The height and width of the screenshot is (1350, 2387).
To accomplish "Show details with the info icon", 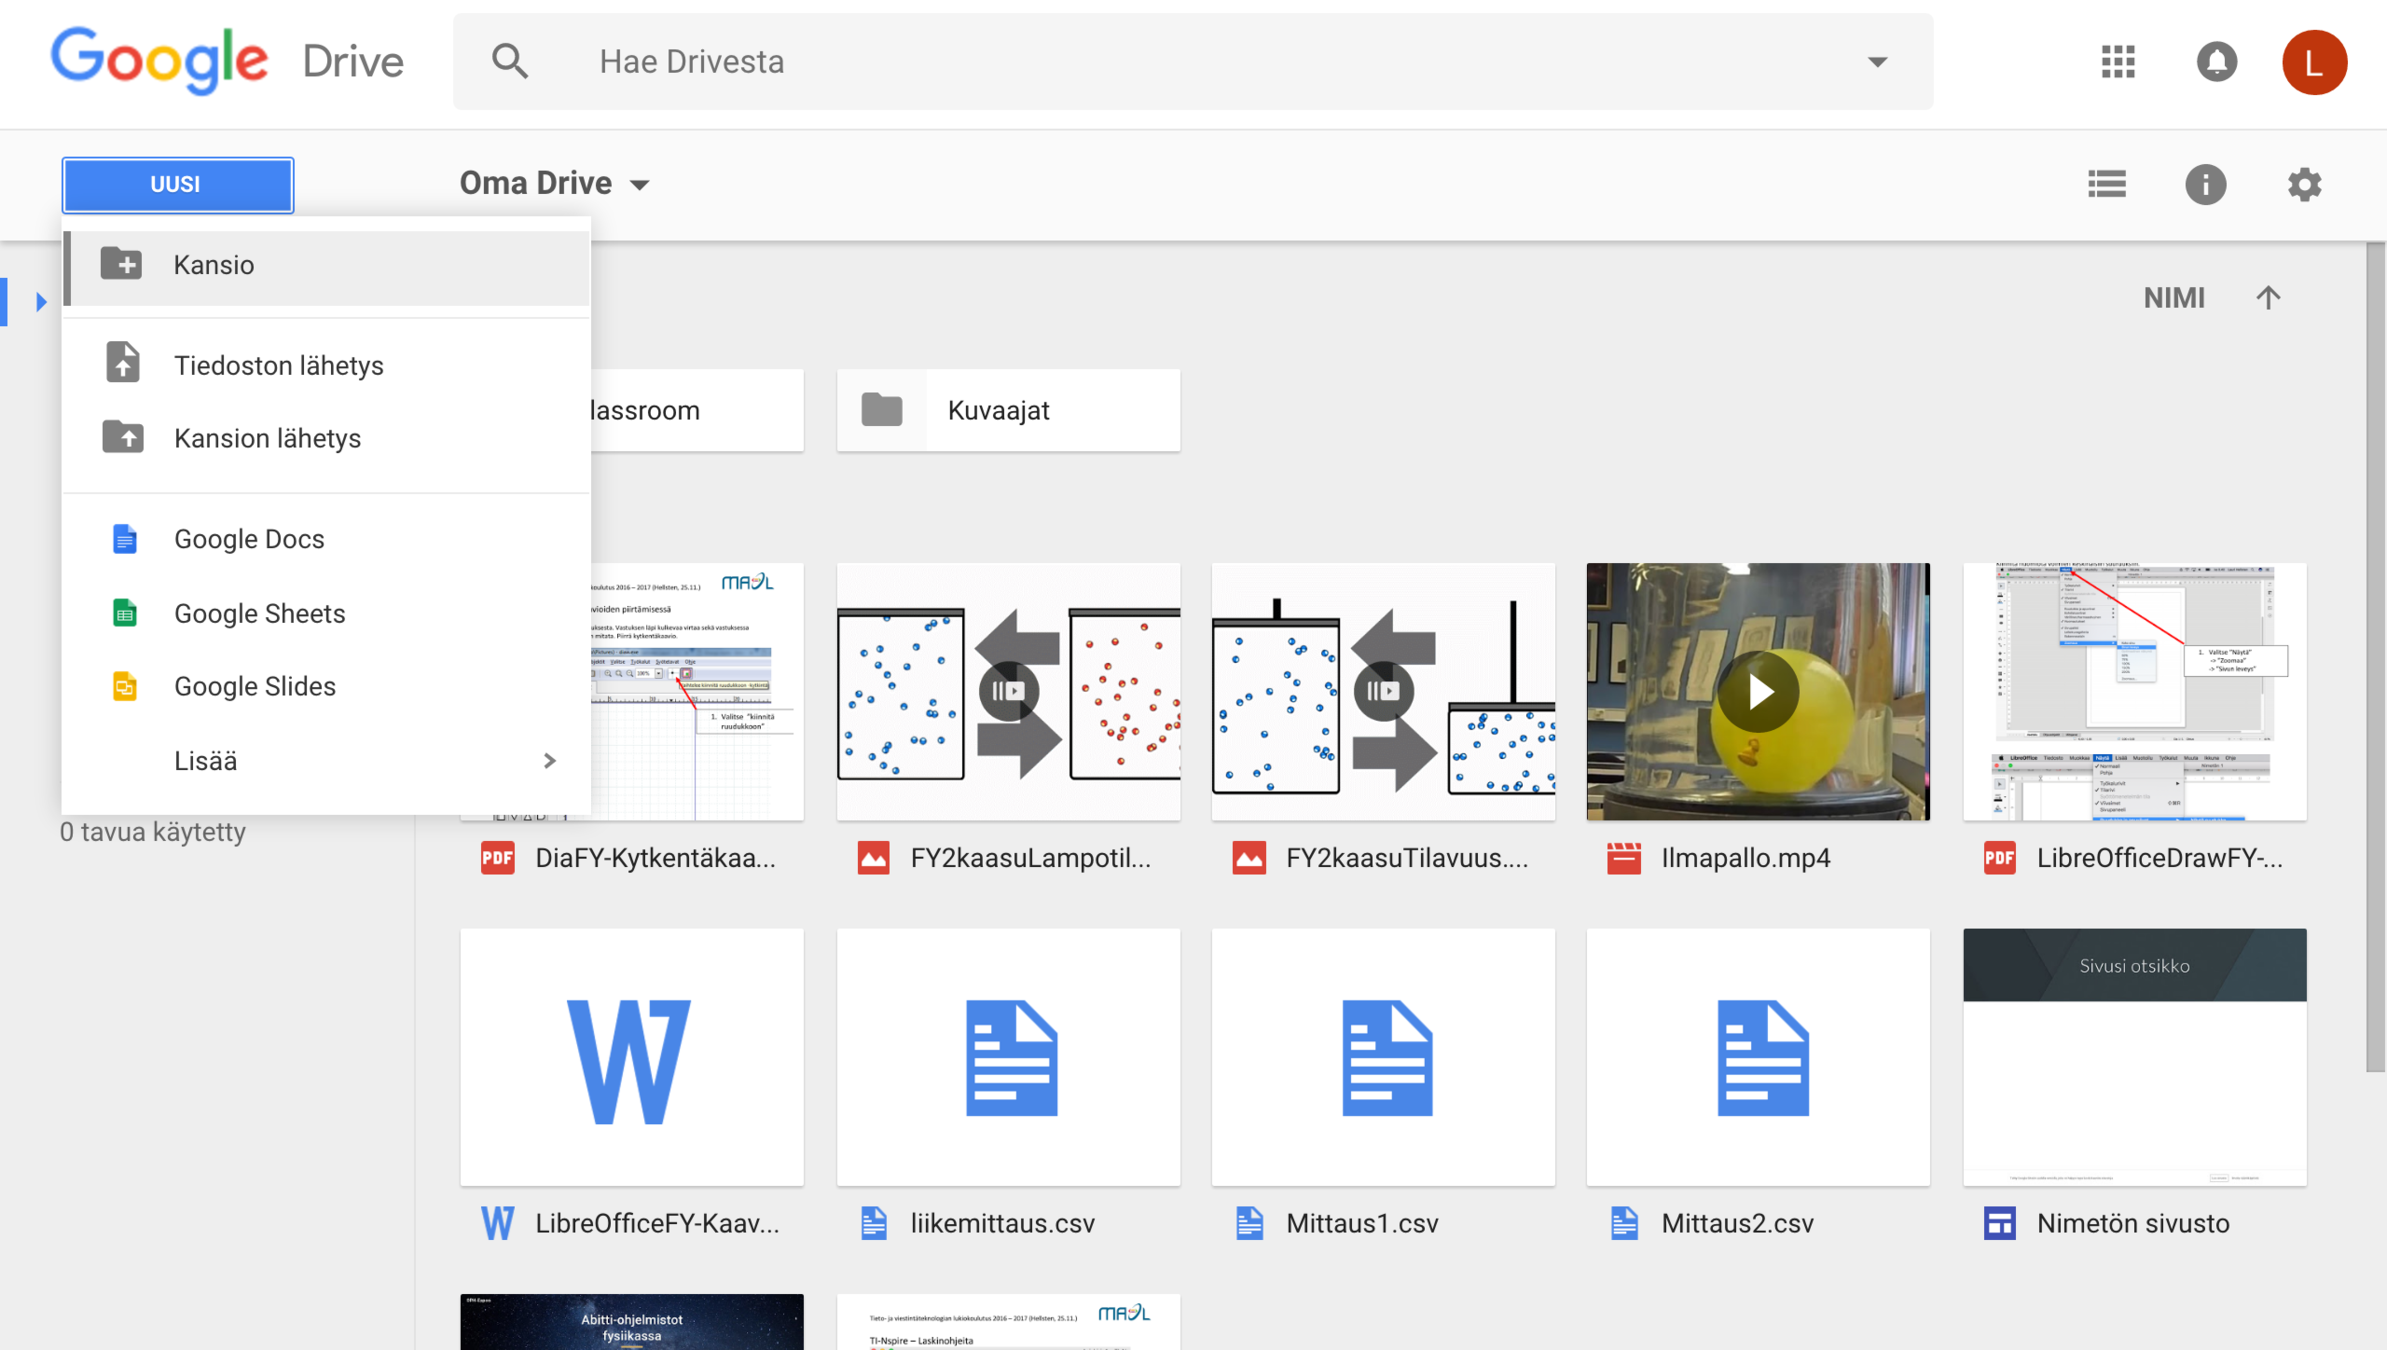I will [2205, 184].
